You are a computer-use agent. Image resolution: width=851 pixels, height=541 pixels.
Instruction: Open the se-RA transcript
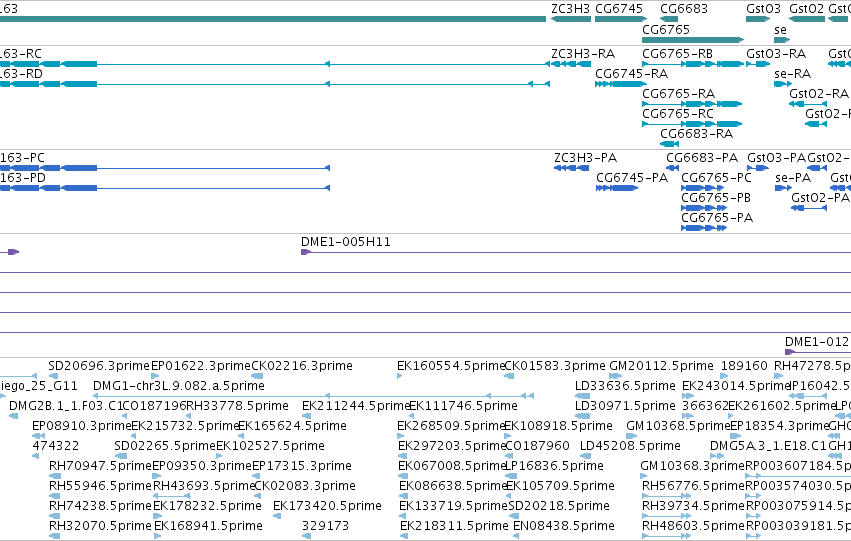click(783, 84)
